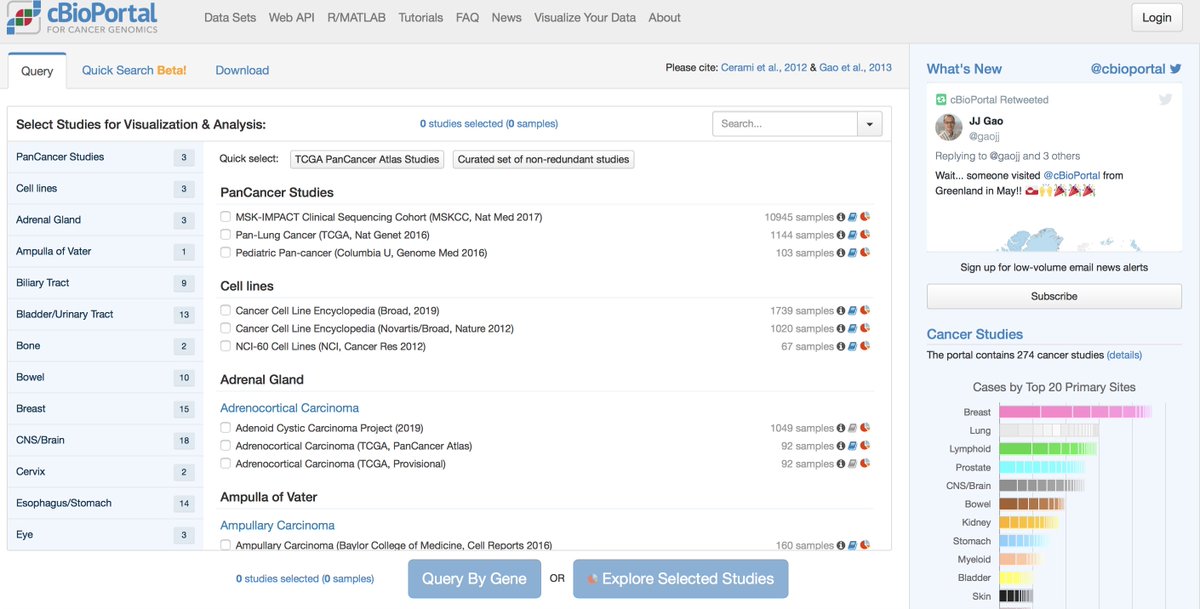This screenshot has height=609, width=1200.
Task: View pie chart for Adenoid Cystic Carcinoma Project
Action: tap(865, 428)
